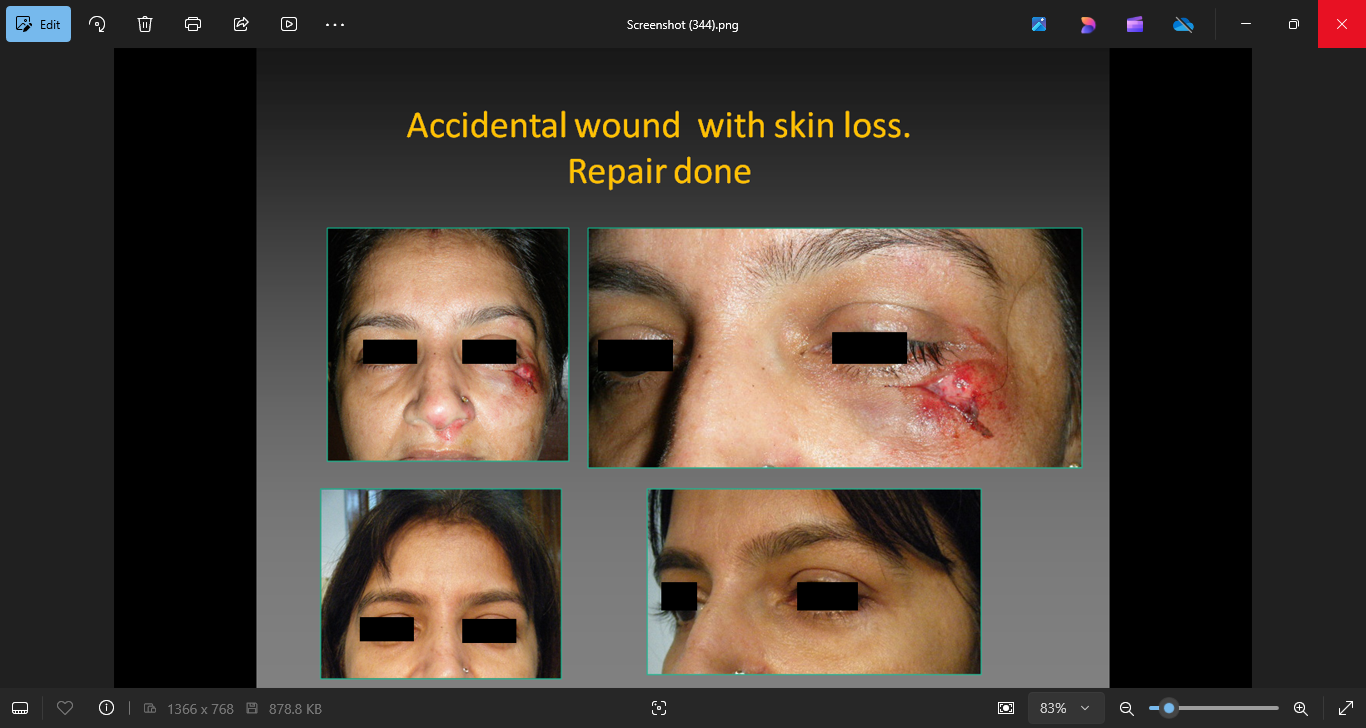
Task: Enter full screen with the expand arrows
Action: tap(1345, 708)
